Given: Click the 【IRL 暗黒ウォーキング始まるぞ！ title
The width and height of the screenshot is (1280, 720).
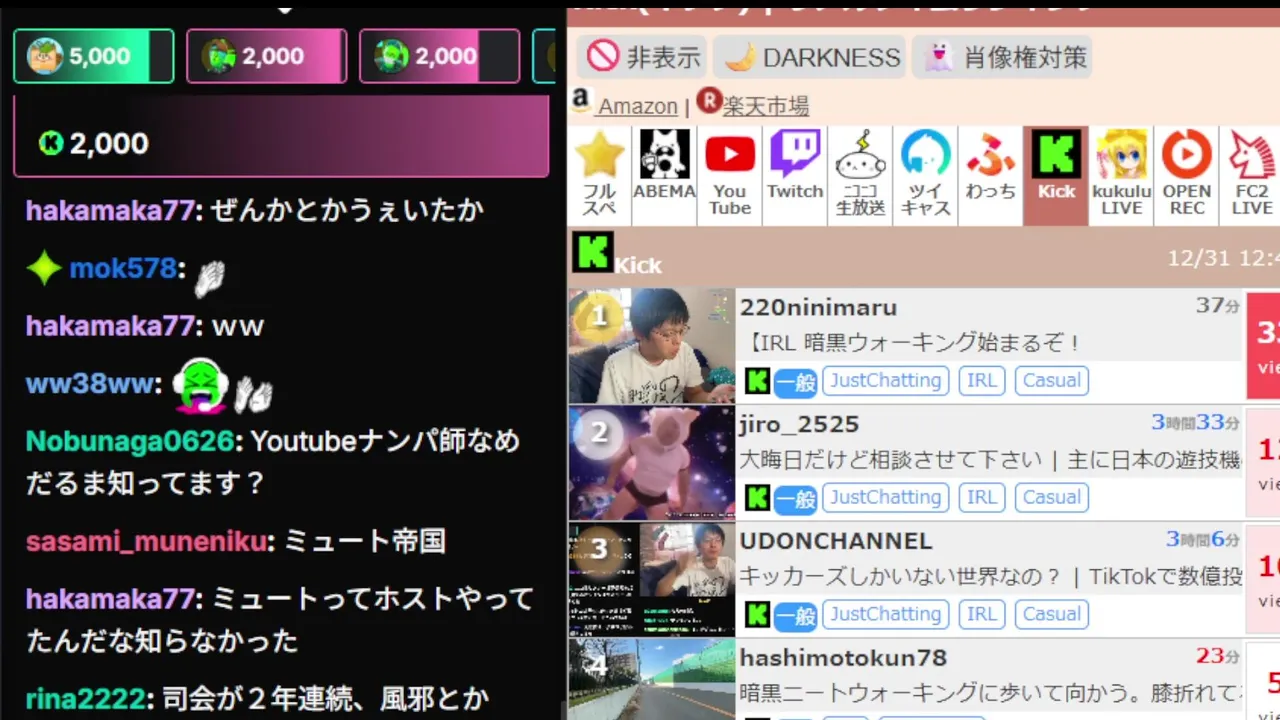Looking at the screenshot, I should 912,344.
